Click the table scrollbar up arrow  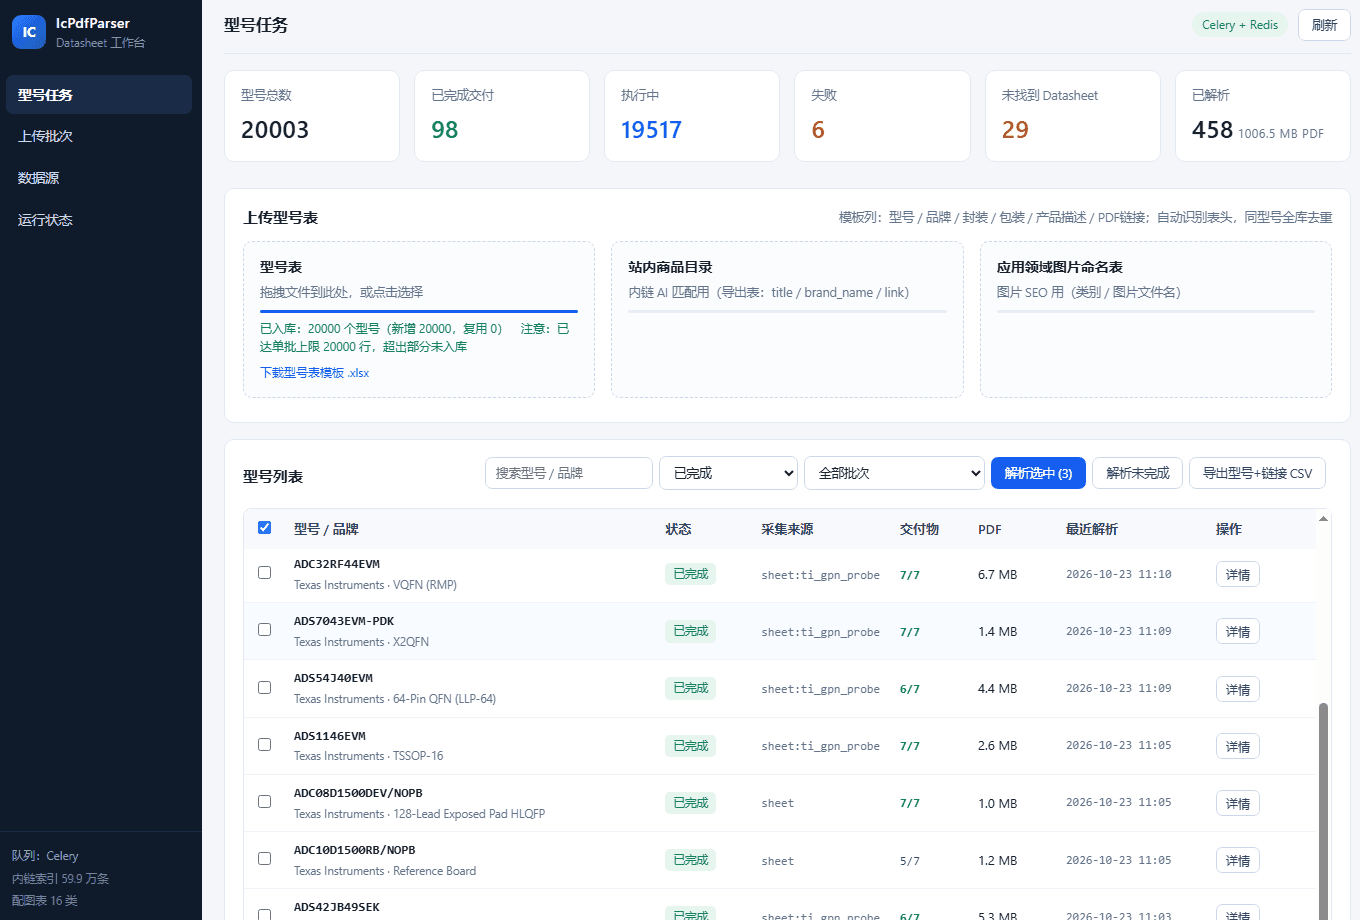click(x=1323, y=519)
